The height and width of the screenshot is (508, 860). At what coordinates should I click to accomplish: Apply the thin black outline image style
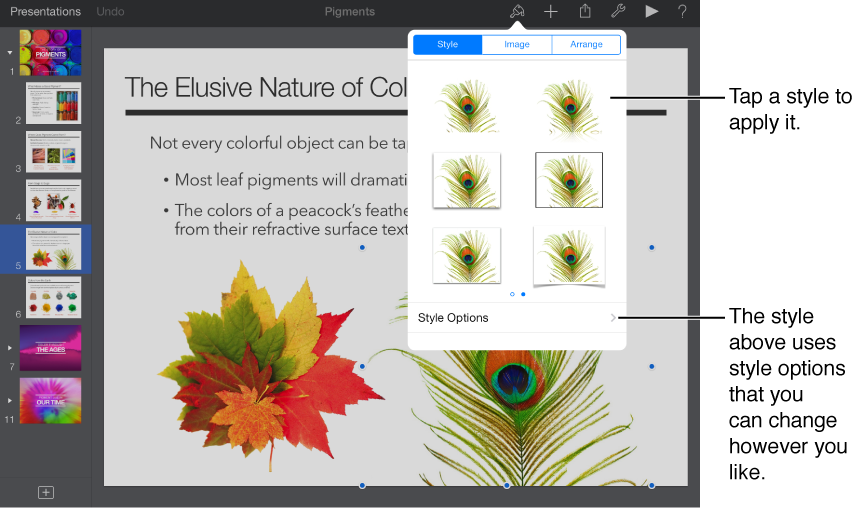(569, 180)
